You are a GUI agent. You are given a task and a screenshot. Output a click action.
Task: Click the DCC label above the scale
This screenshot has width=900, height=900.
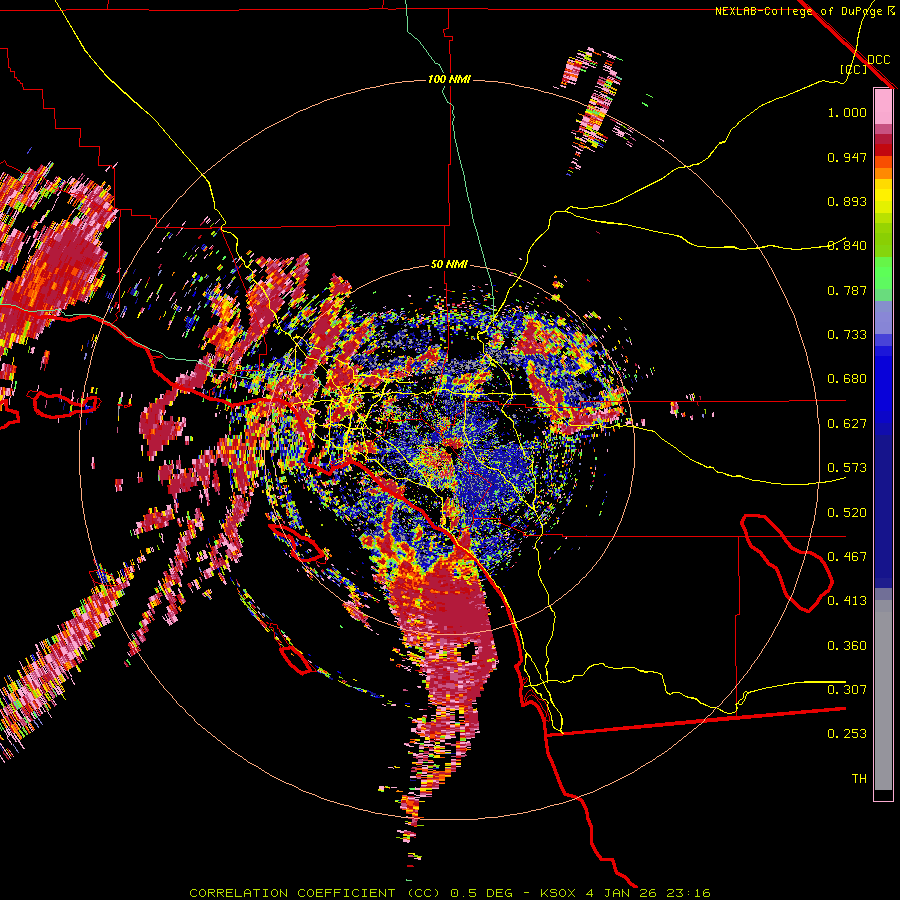point(878,60)
